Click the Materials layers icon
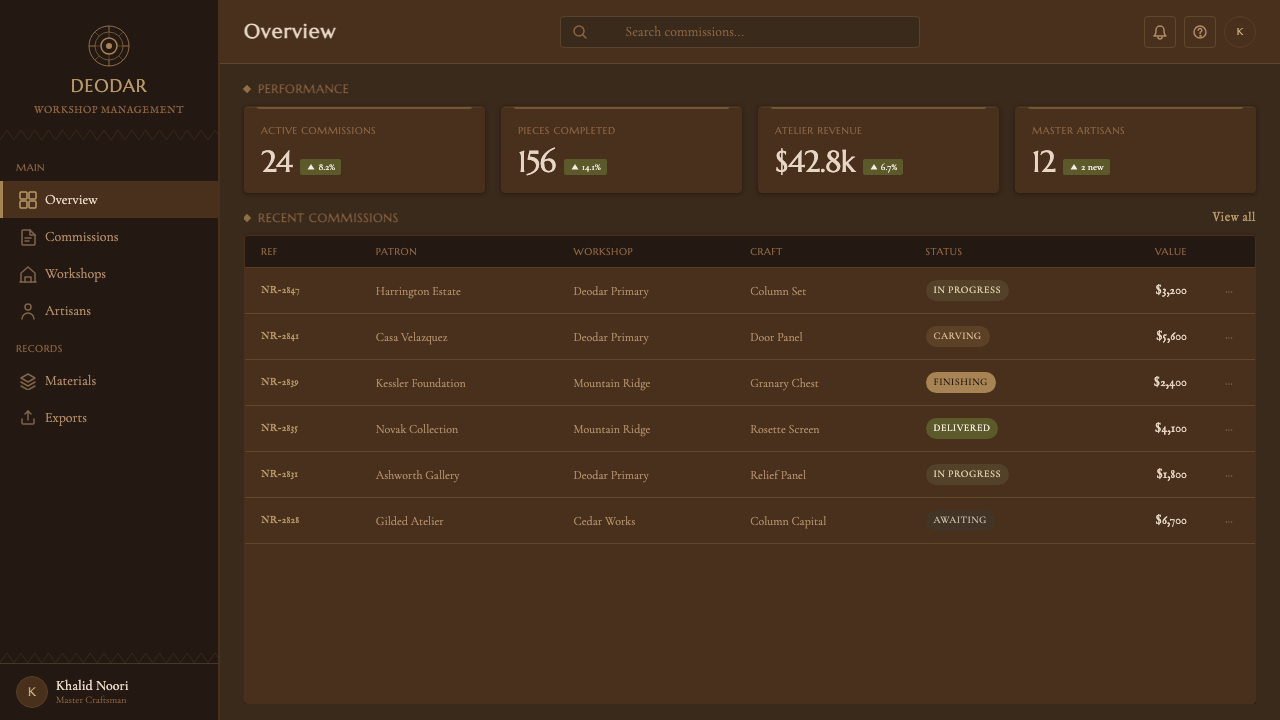Viewport: 1280px width, 720px height. (28, 381)
